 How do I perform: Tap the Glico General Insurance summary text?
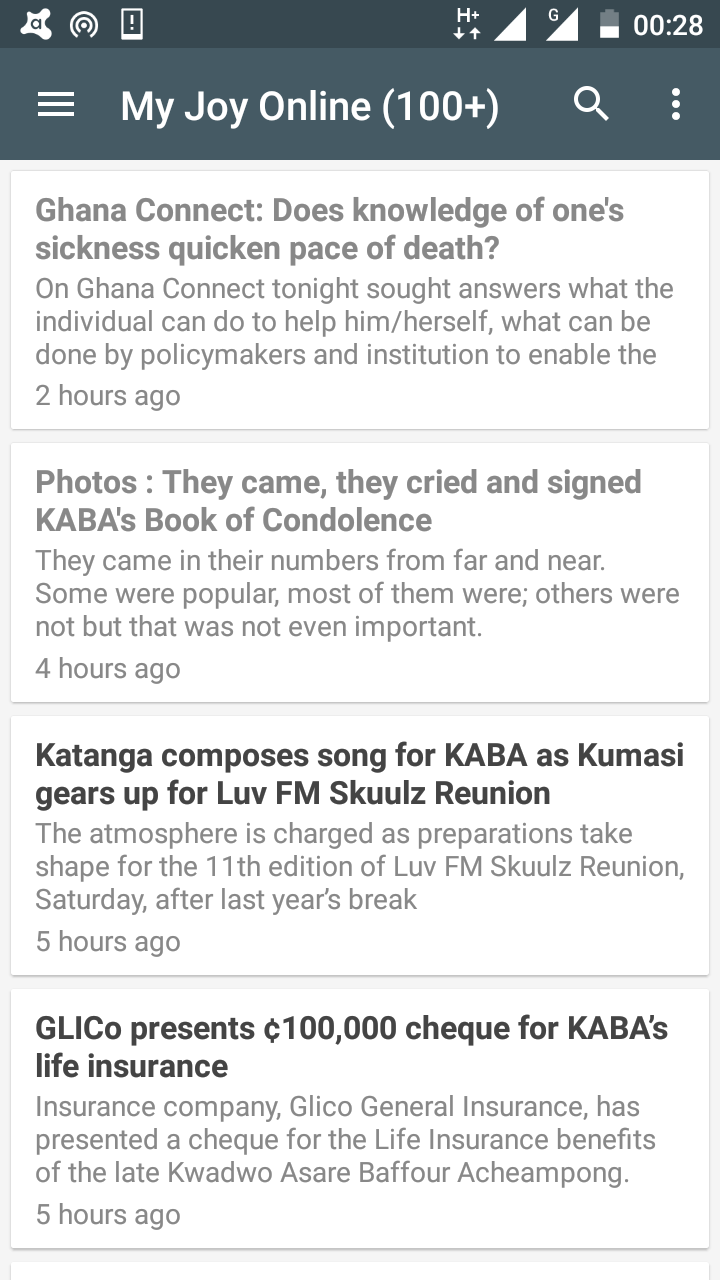(346, 1139)
